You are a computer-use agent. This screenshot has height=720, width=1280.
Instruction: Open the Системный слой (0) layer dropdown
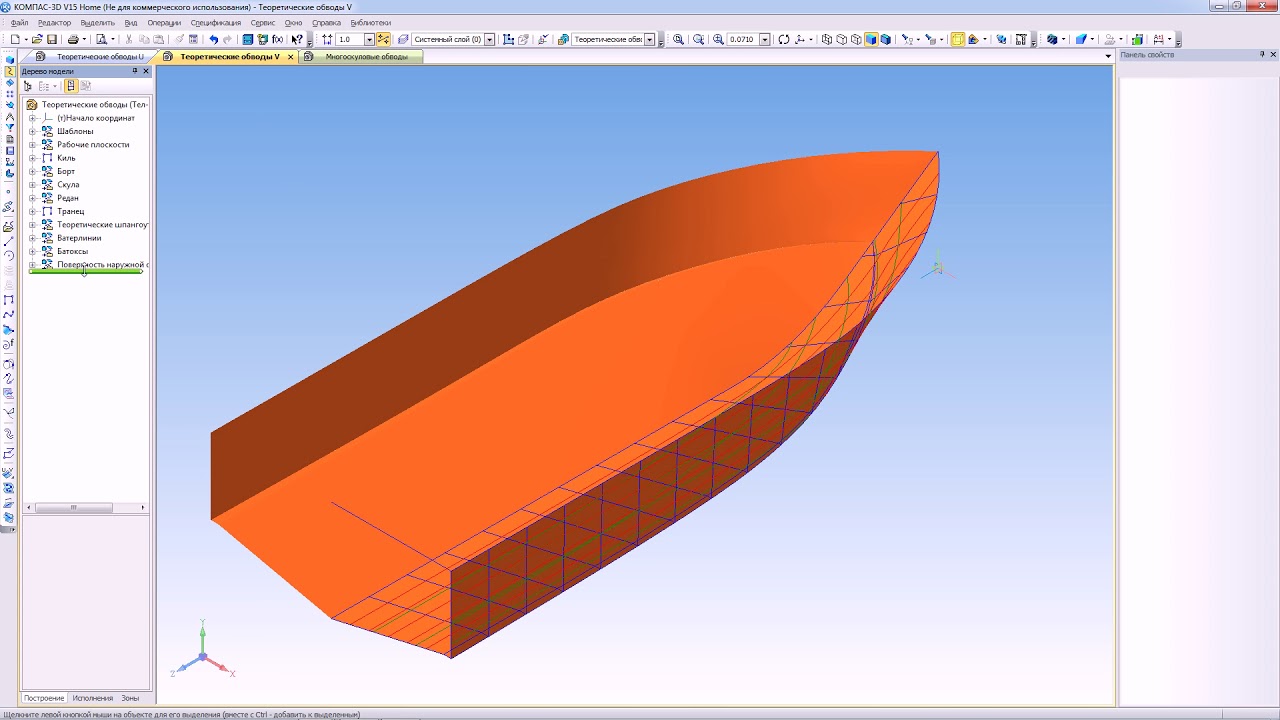489,40
